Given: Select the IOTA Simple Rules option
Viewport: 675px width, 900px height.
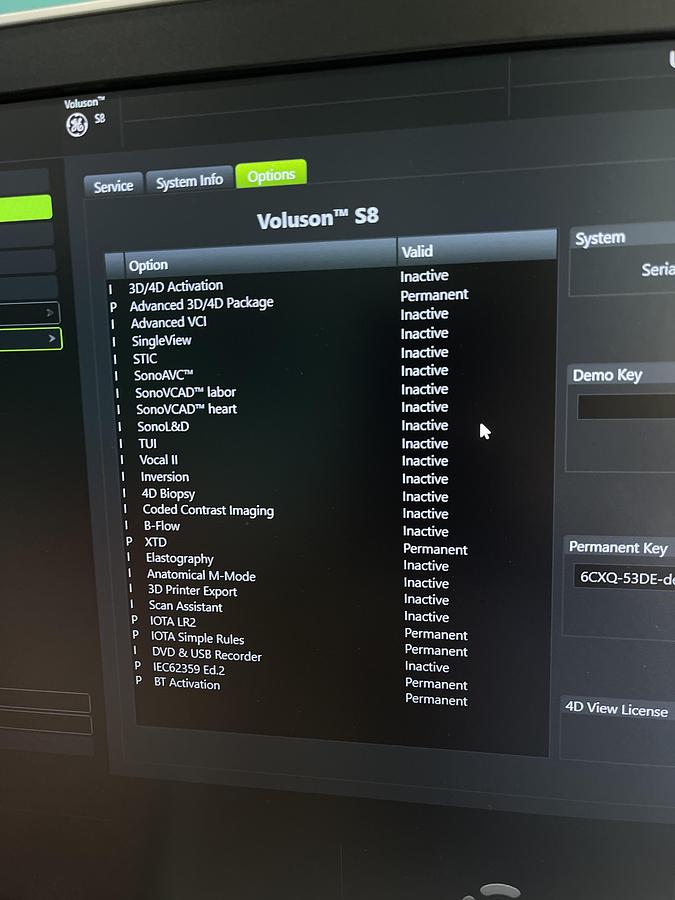Looking at the screenshot, I should (x=197, y=638).
